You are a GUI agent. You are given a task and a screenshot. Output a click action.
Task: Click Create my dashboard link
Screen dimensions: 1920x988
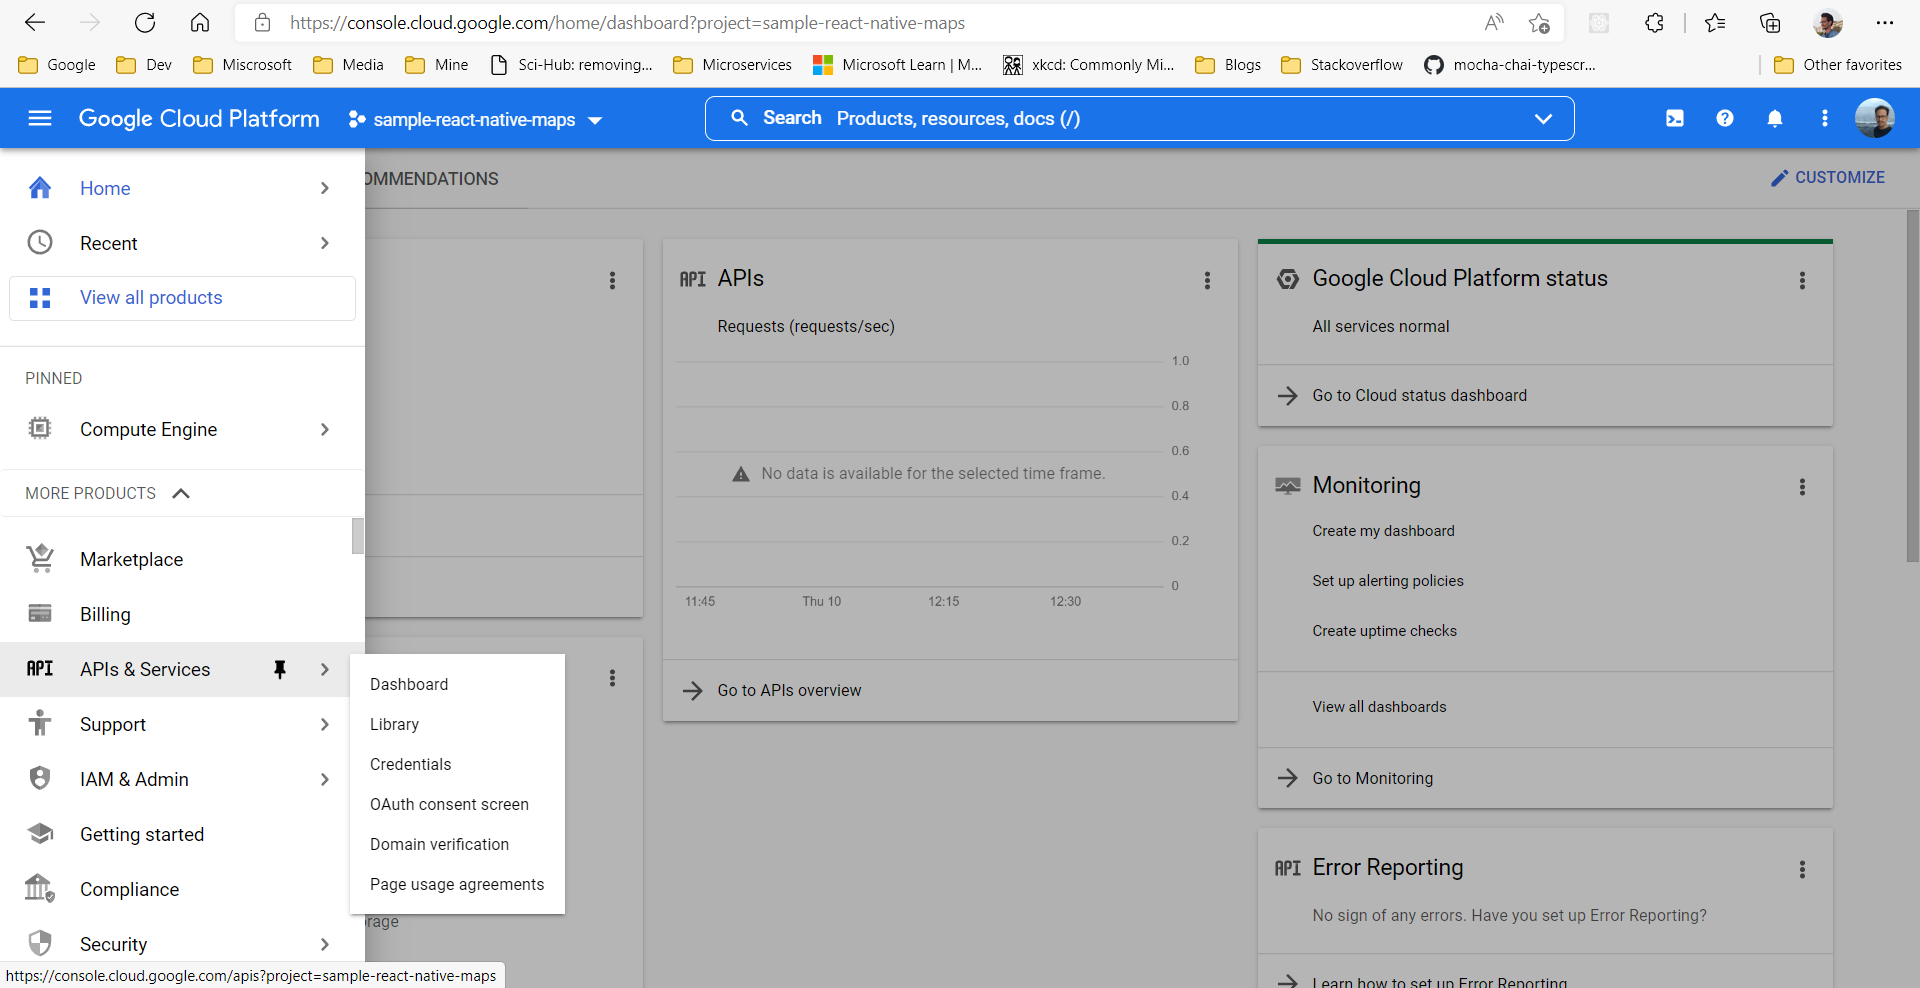coord(1383,531)
